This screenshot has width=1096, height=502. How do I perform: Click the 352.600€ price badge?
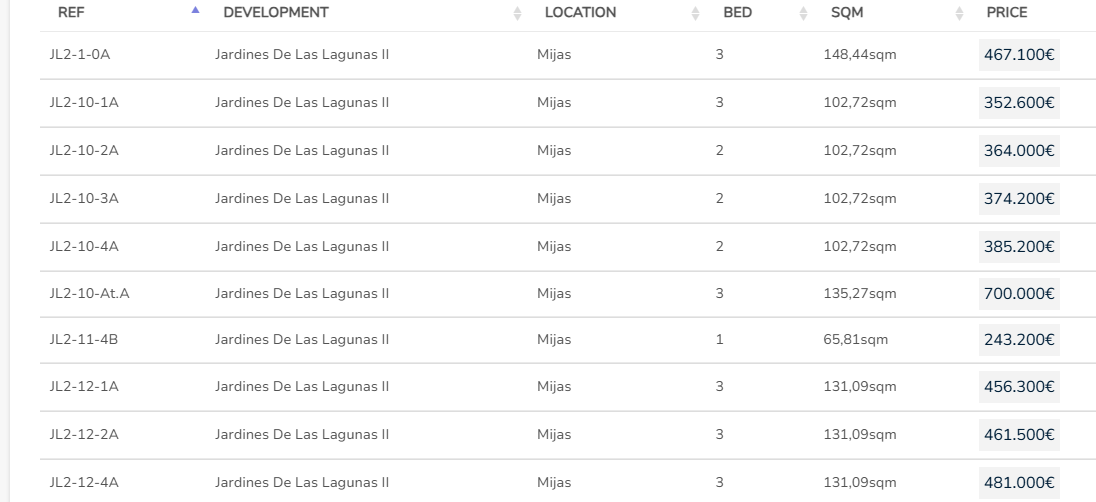click(x=1019, y=103)
